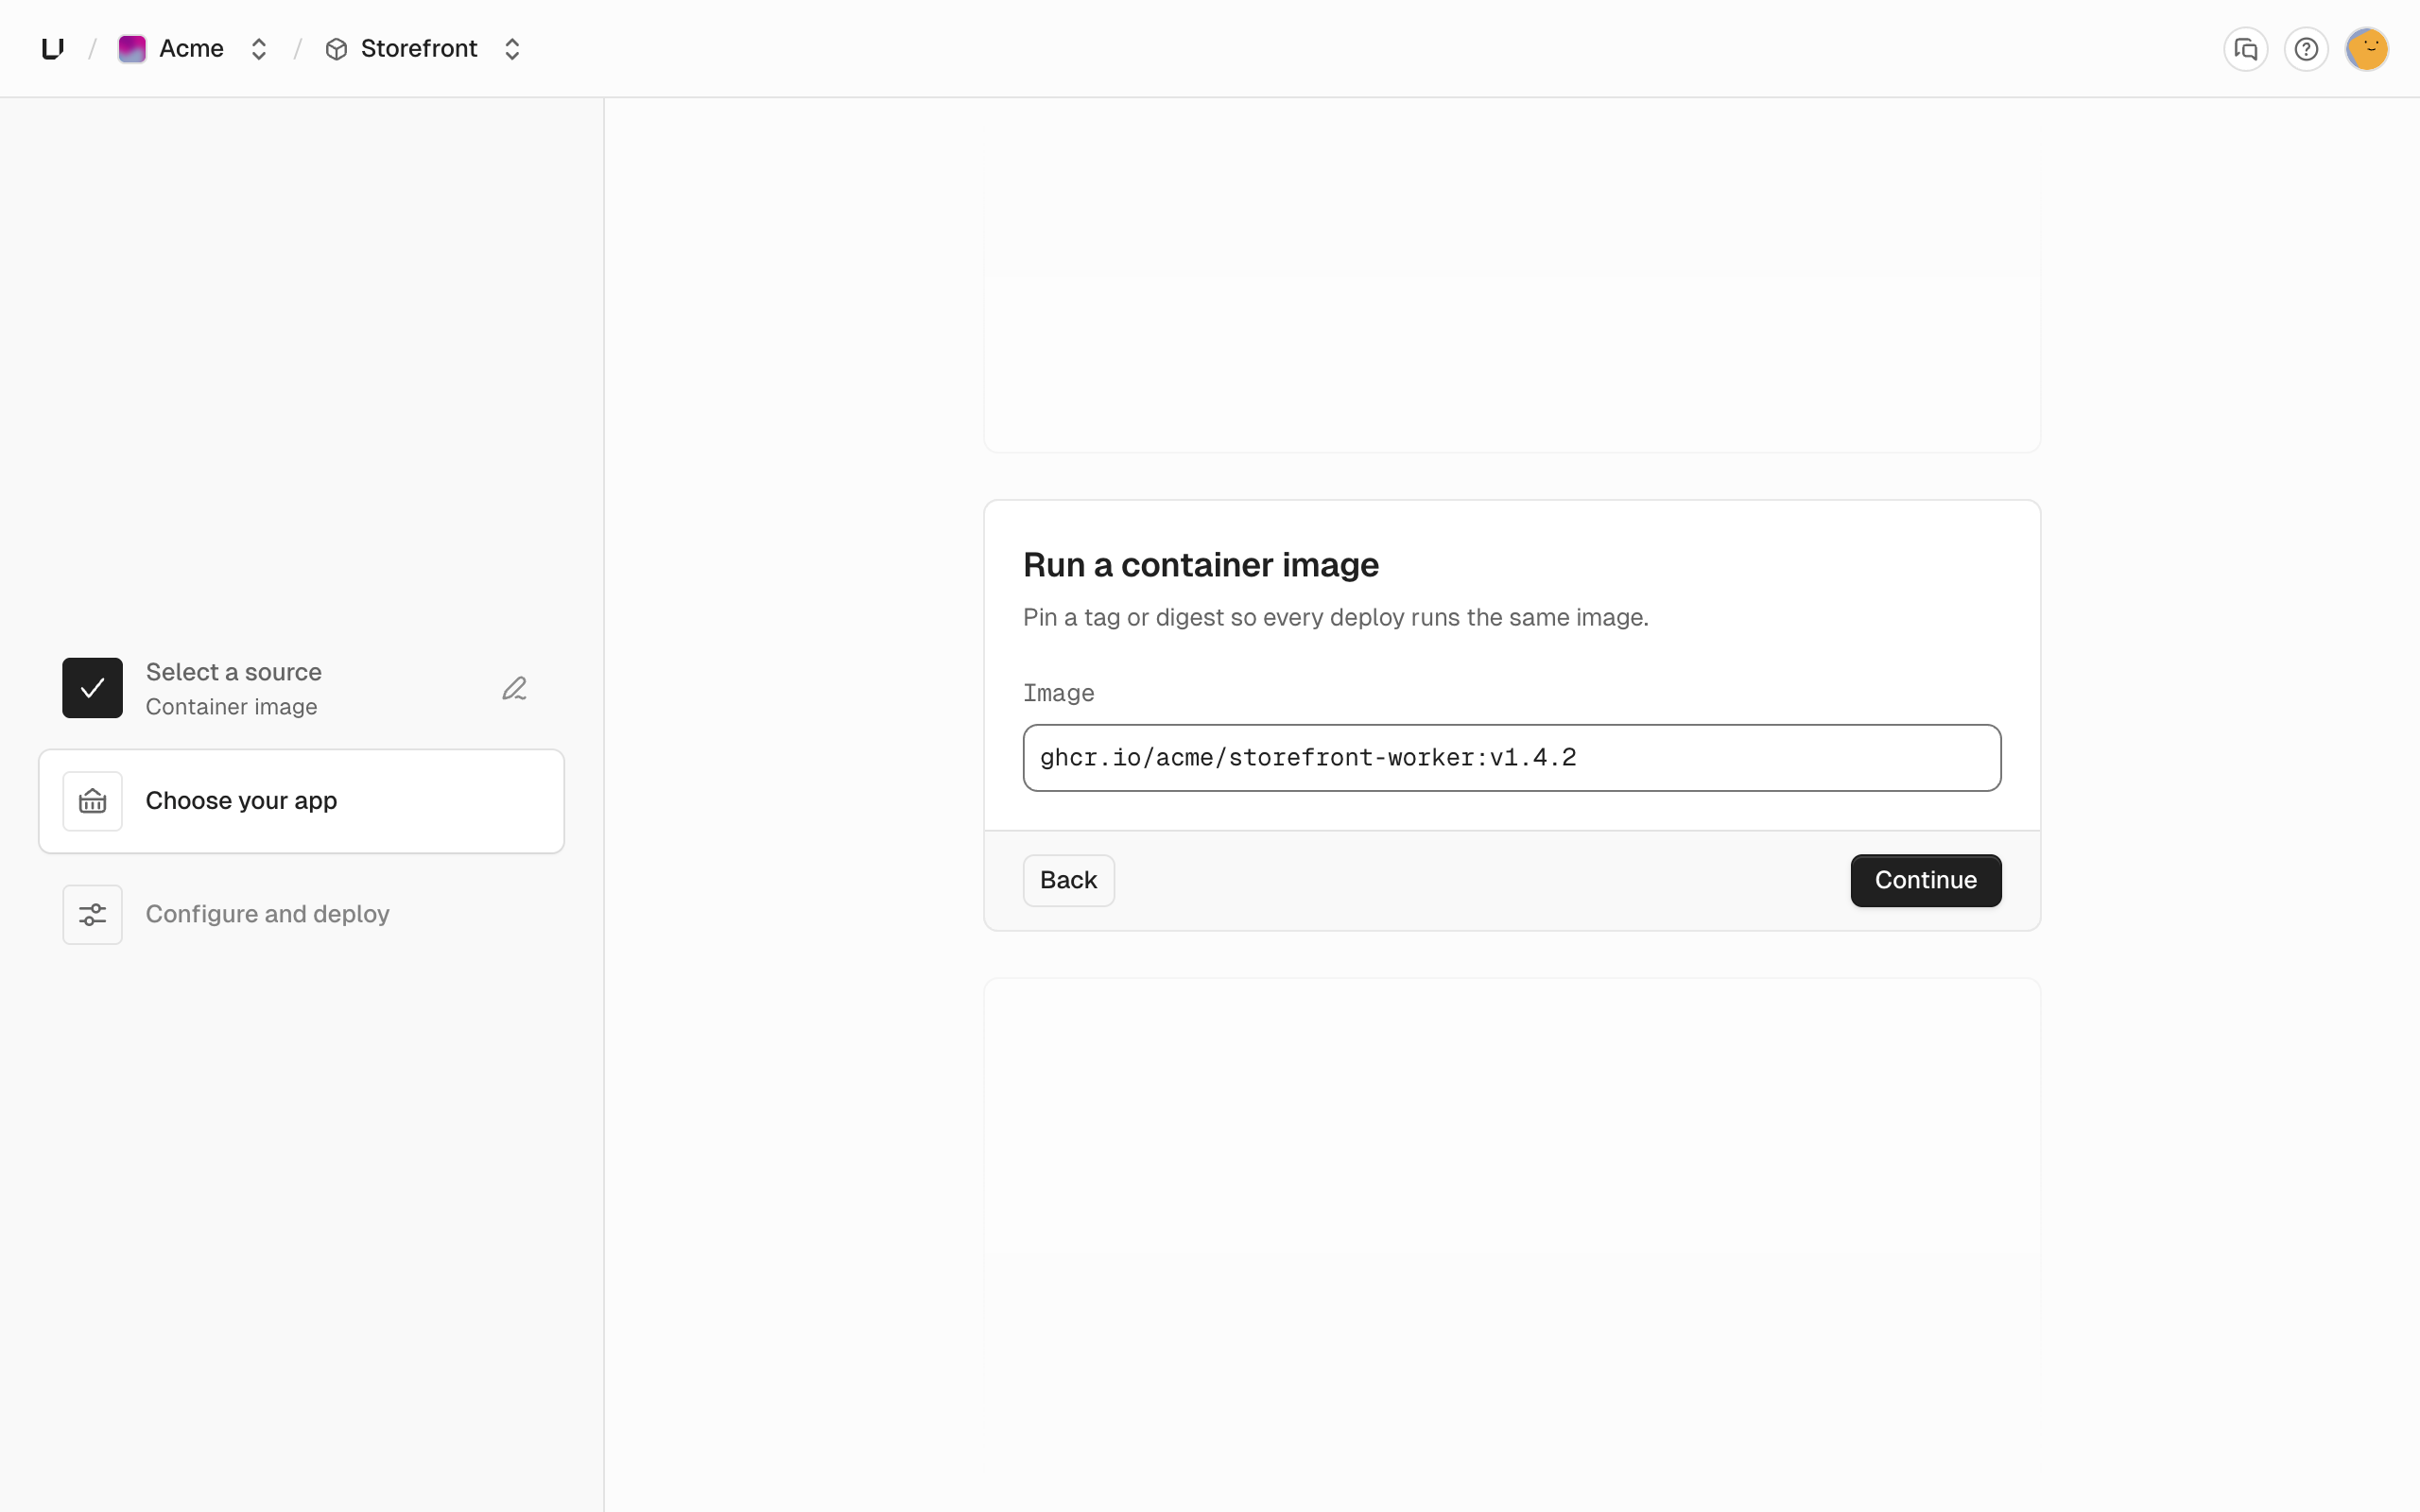Click the Configure and deploy sliders icon

(x=92, y=914)
